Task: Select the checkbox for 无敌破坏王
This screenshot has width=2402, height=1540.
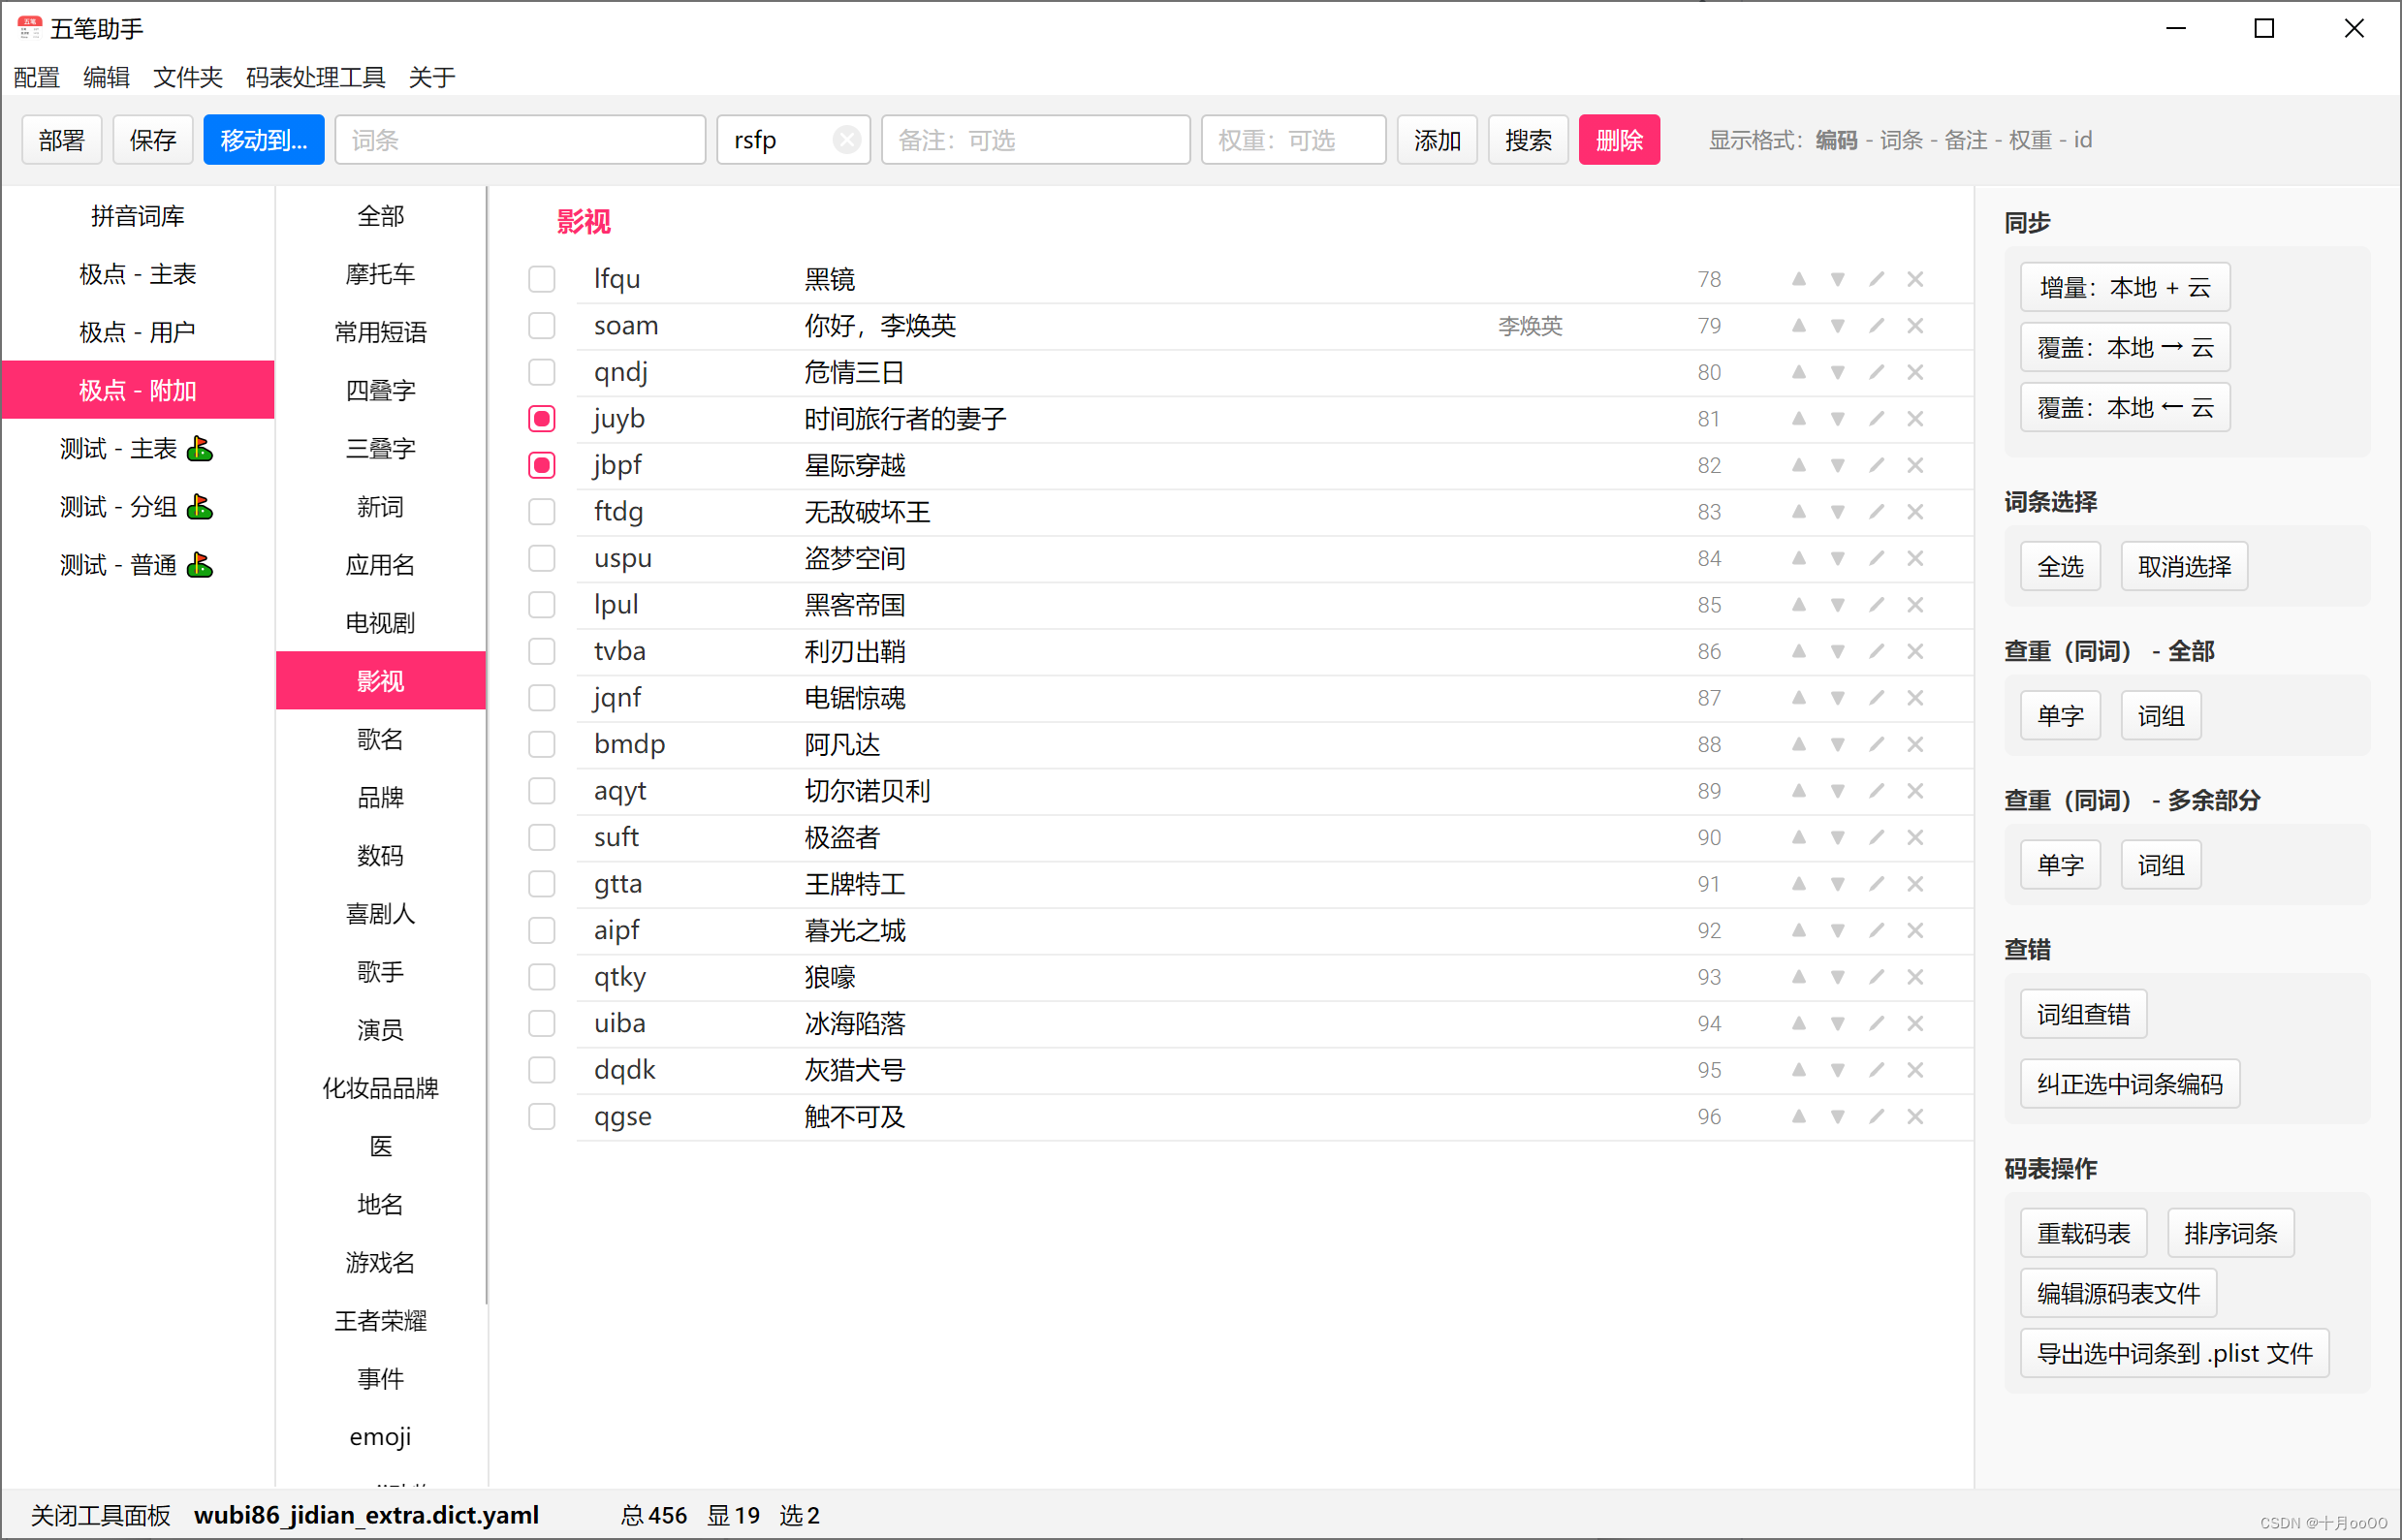Action: point(541,511)
